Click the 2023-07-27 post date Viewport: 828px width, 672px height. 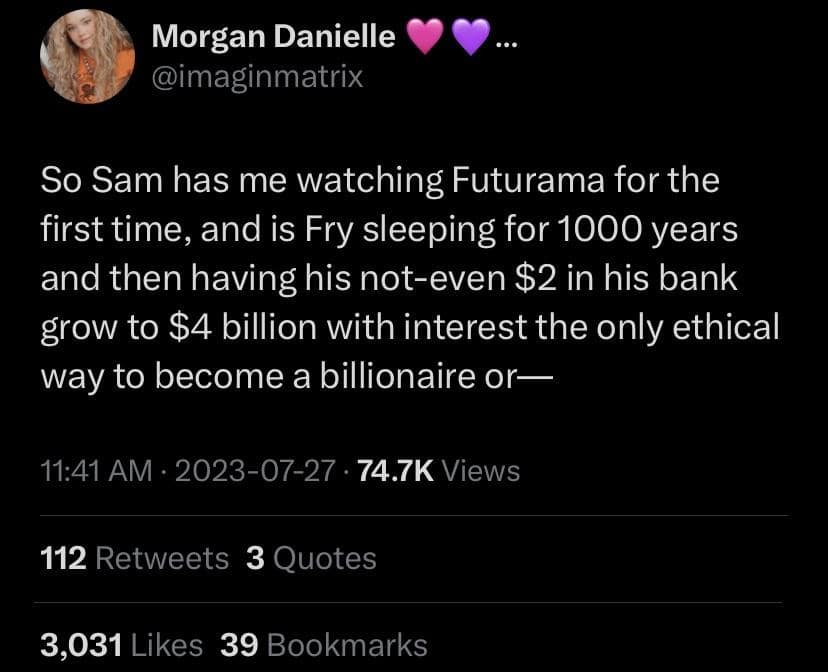coord(254,470)
